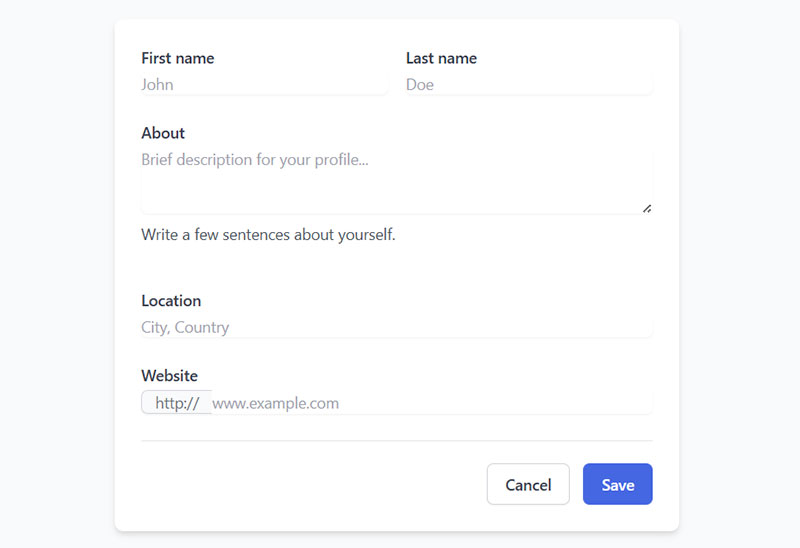The width and height of the screenshot is (800, 548).
Task: Click the blue Save button
Action: pos(618,484)
